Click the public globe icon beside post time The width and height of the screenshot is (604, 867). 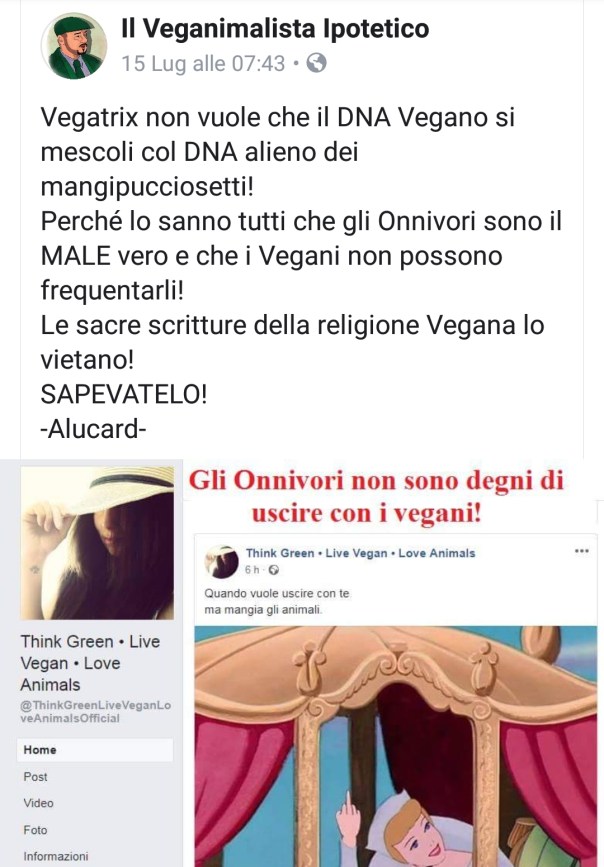[x=316, y=63]
